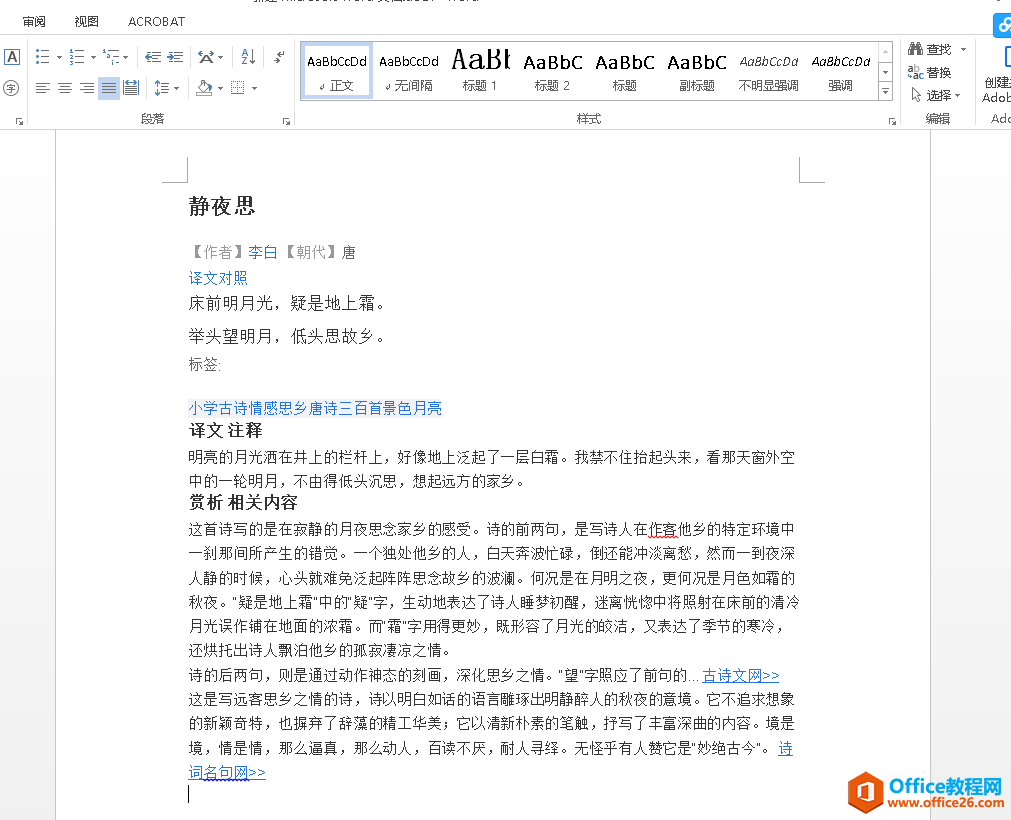
Task: Toggle justify alignment
Action: click(109, 88)
